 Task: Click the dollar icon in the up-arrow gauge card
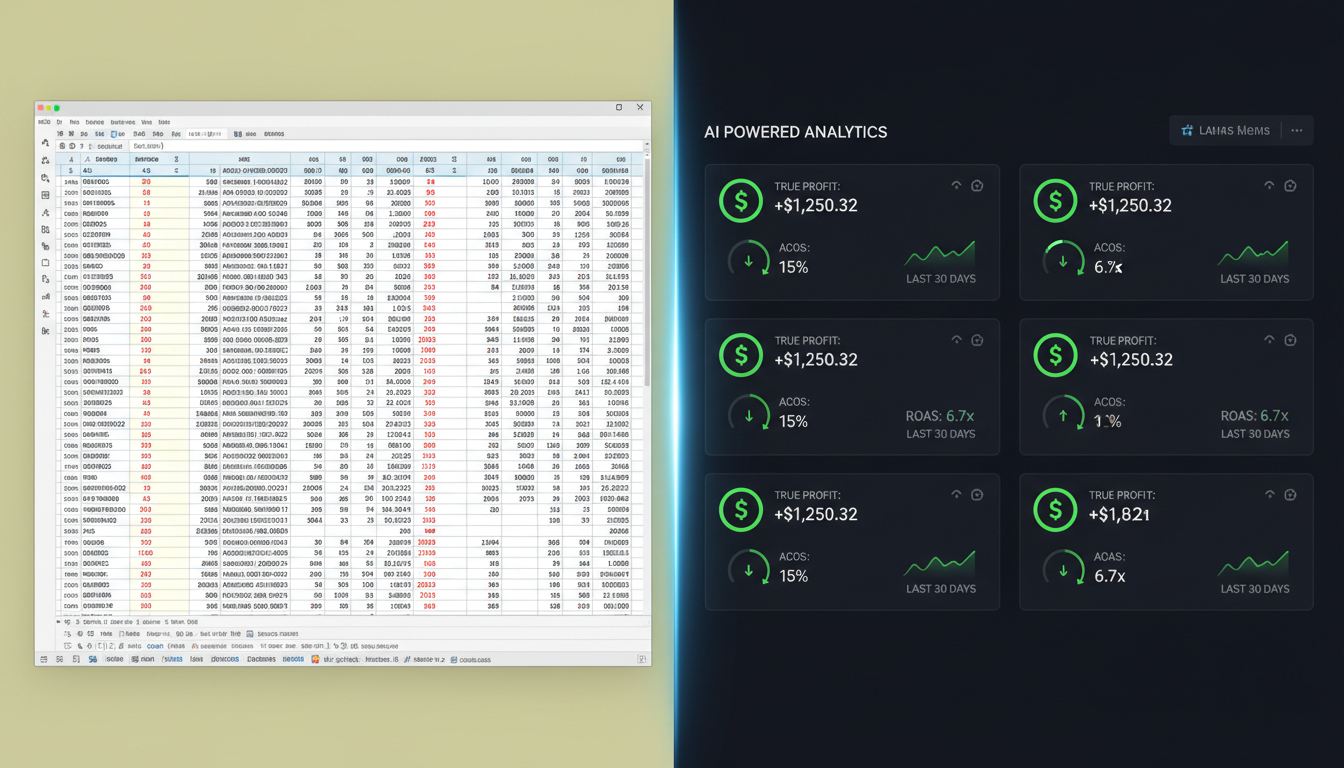(x=1056, y=355)
